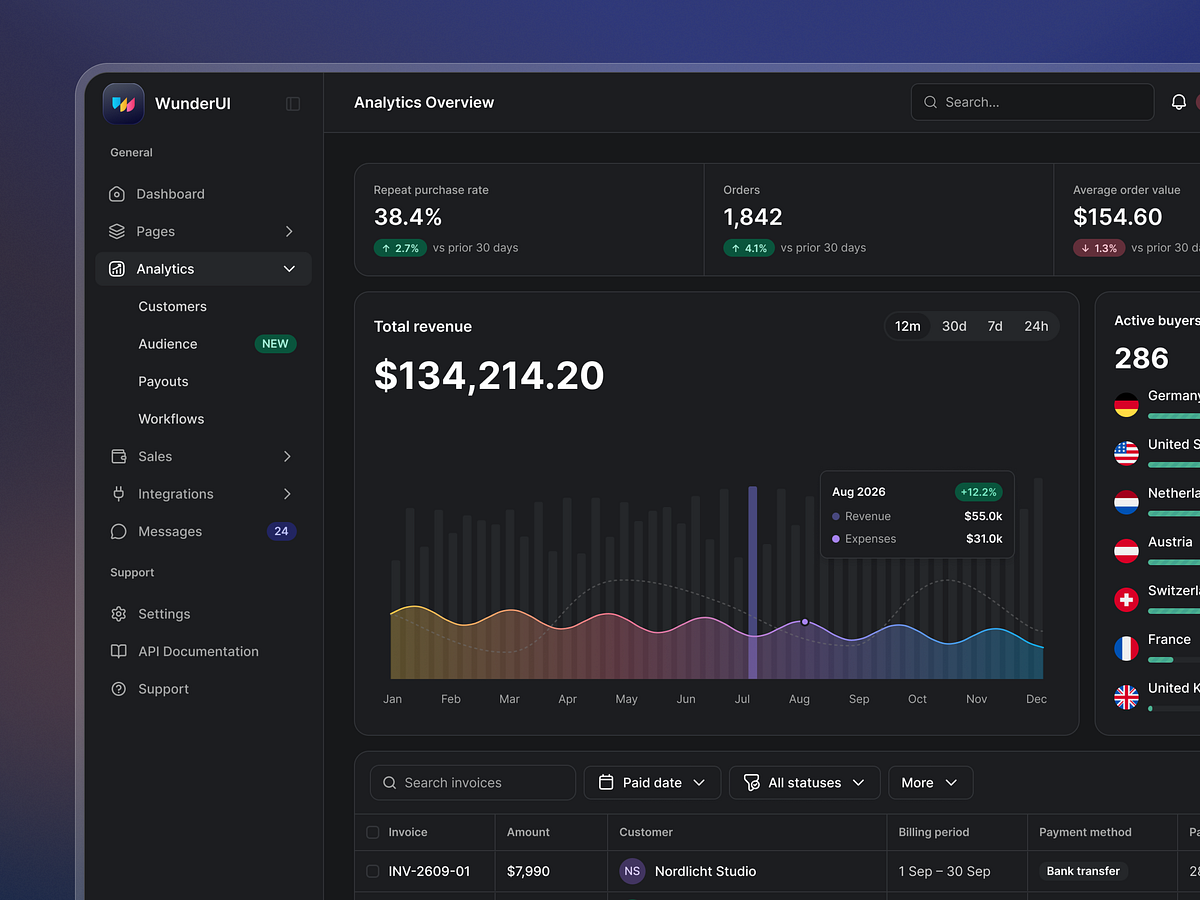This screenshot has width=1200, height=900.
Task: Click the France flag icon
Action: click(1126, 648)
